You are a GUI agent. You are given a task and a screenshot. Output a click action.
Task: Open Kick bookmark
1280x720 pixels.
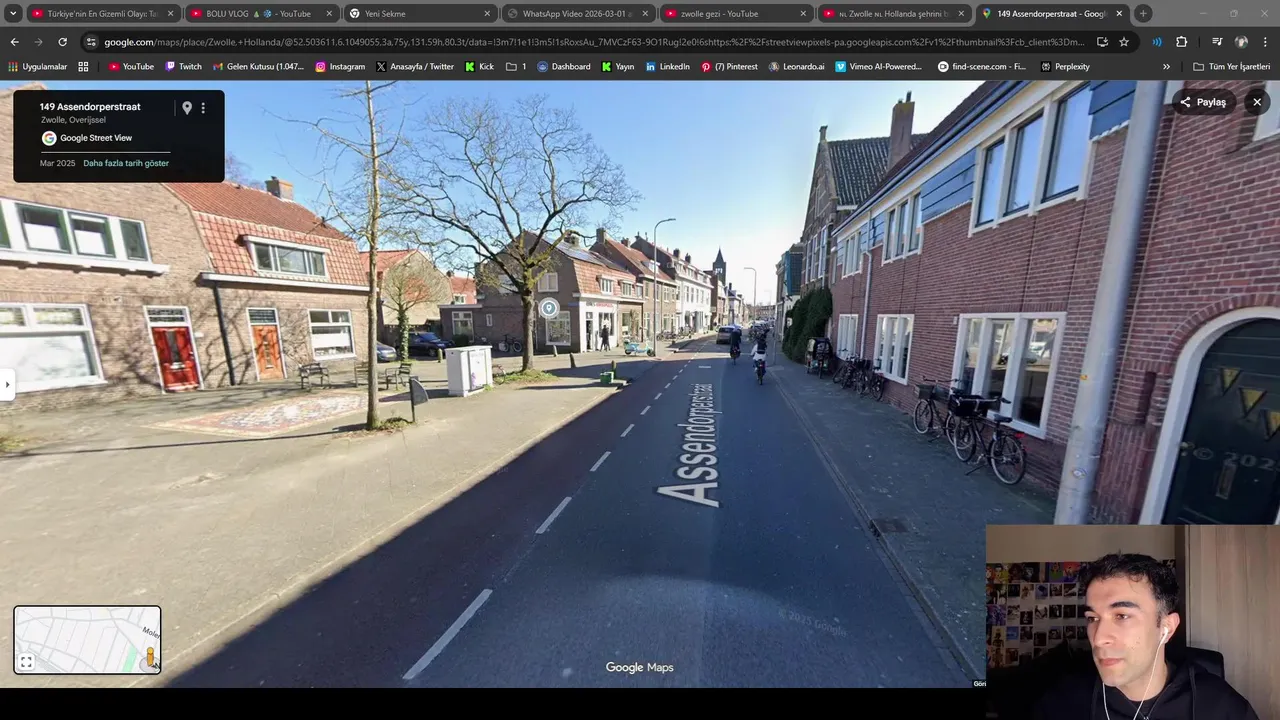(479, 66)
